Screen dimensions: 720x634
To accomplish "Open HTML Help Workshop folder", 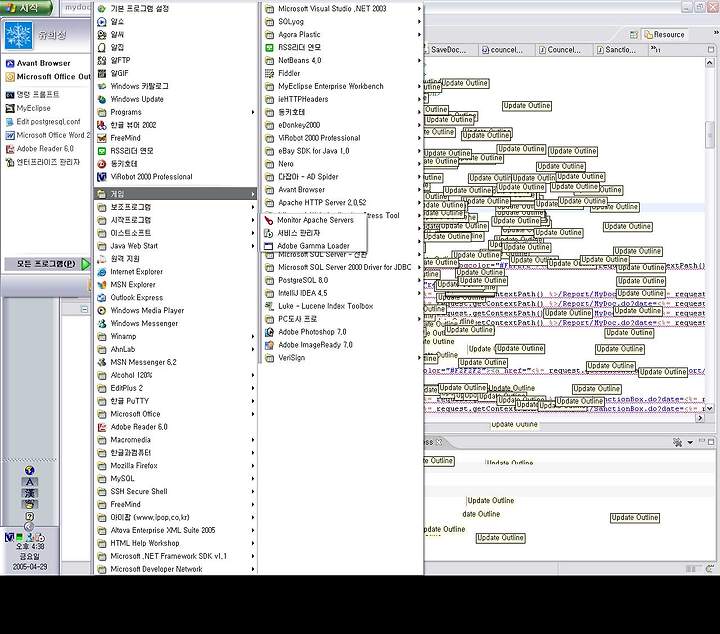I will tap(174, 543).
